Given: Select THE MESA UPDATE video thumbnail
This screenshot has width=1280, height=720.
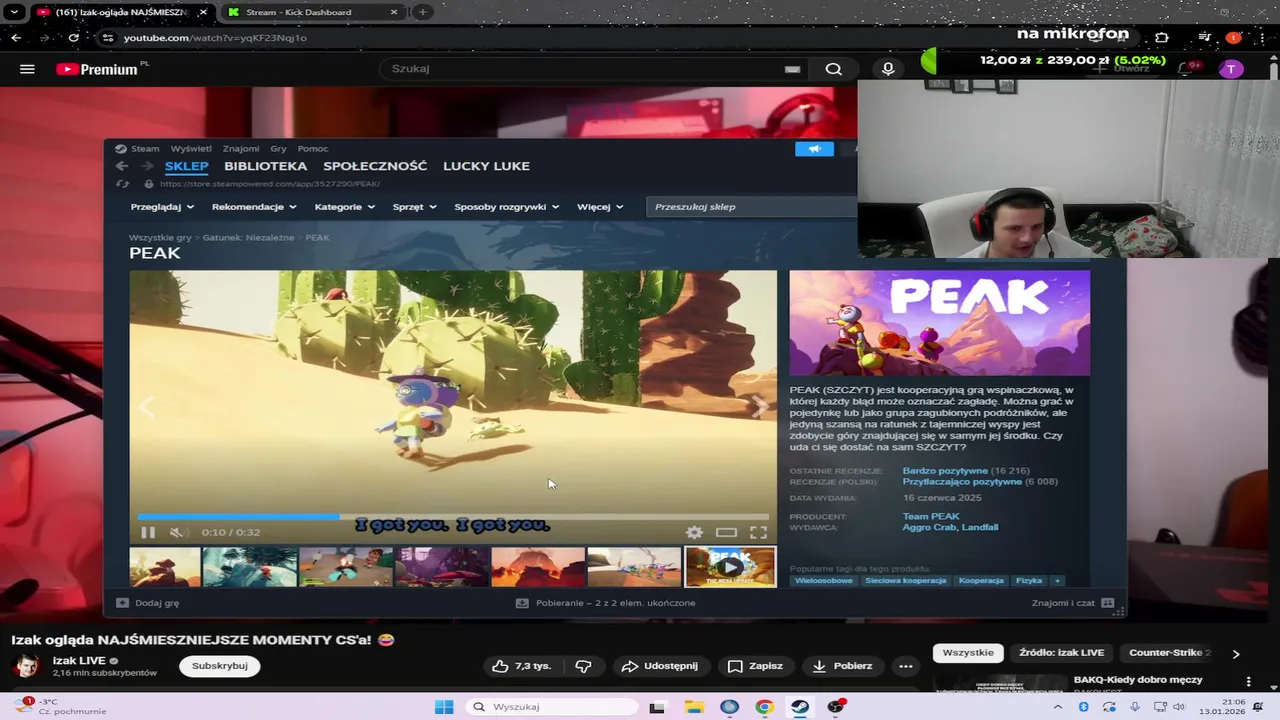Looking at the screenshot, I should (x=730, y=566).
